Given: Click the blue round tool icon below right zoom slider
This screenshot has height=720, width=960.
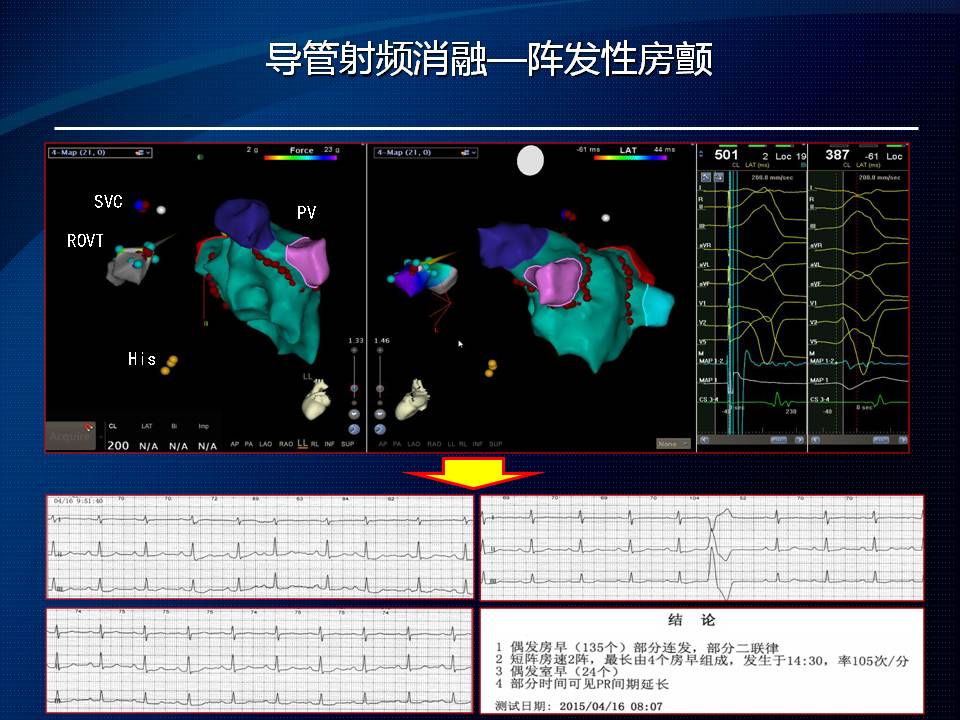Looking at the screenshot, I should [380, 427].
